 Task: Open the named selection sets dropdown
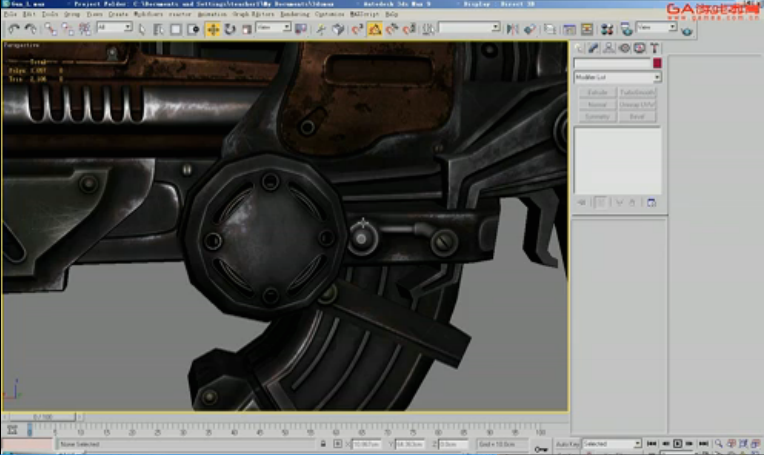point(469,27)
